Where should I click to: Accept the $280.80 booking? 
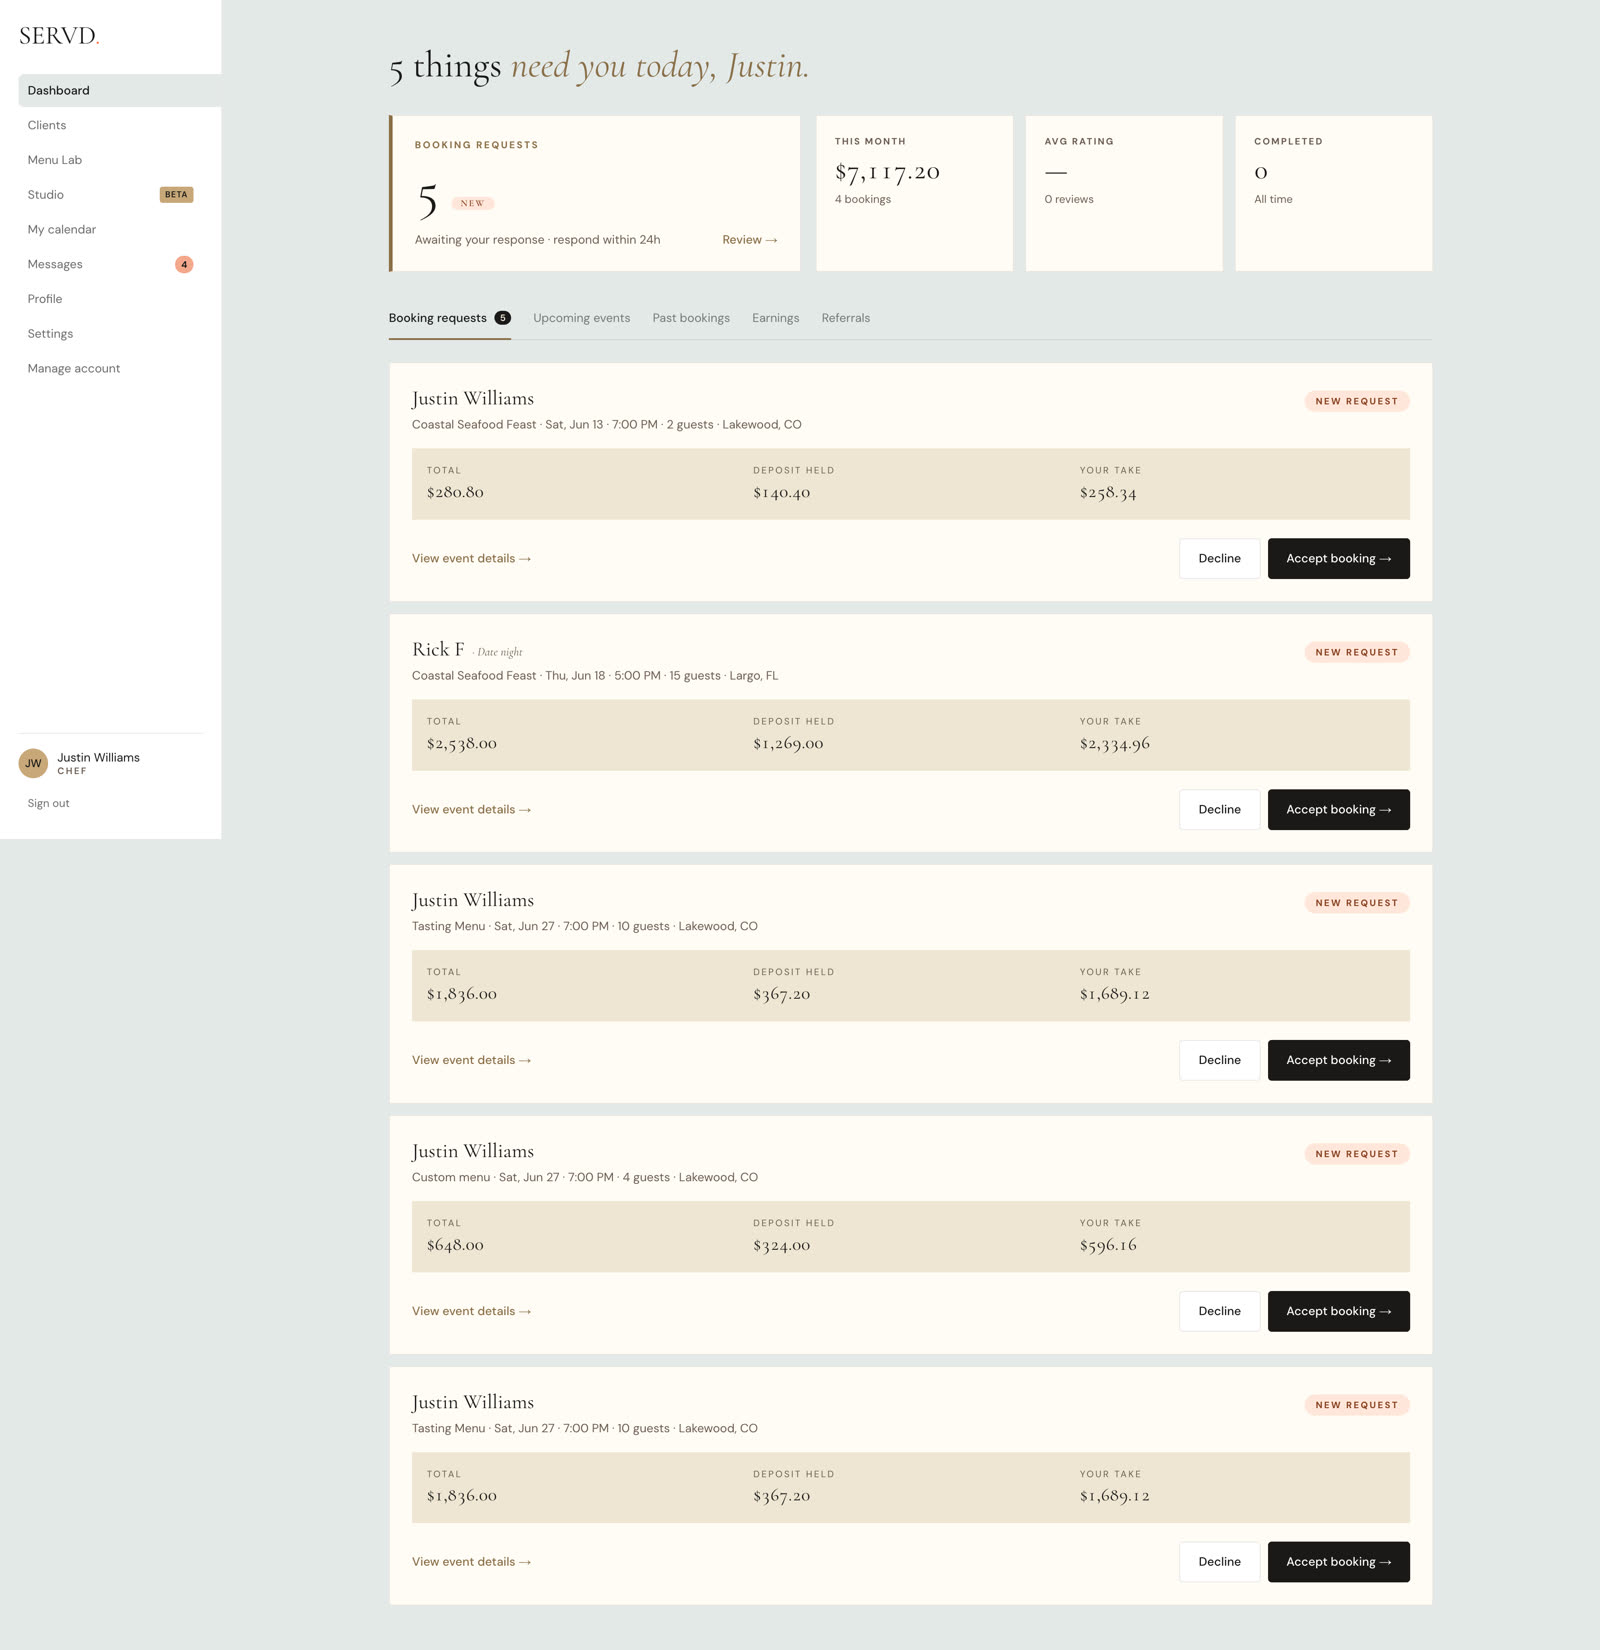(x=1339, y=559)
